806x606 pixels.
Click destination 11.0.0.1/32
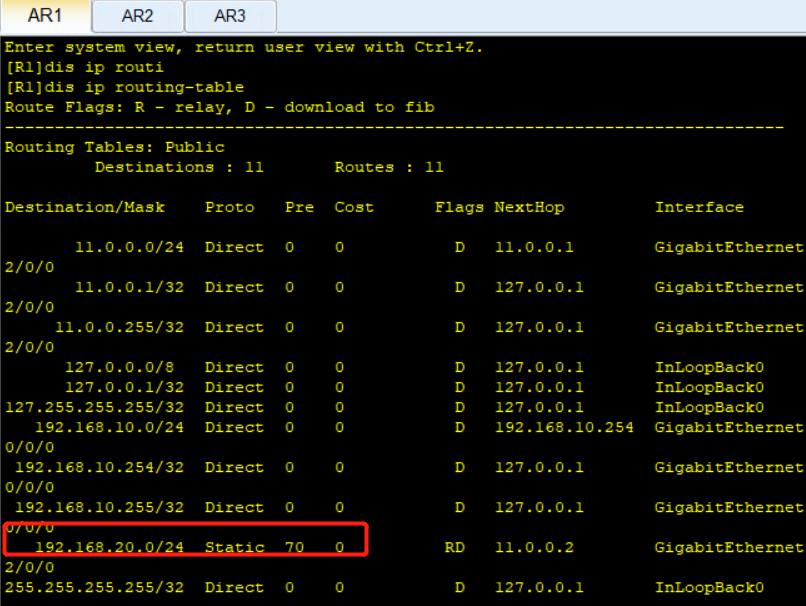tap(130, 288)
